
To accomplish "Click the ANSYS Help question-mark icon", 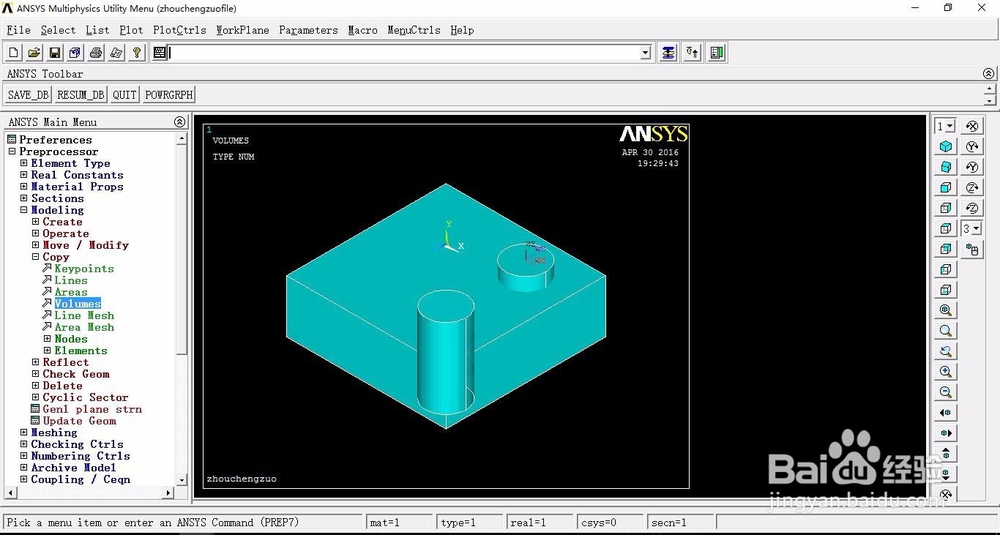I will click(x=136, y=53).
